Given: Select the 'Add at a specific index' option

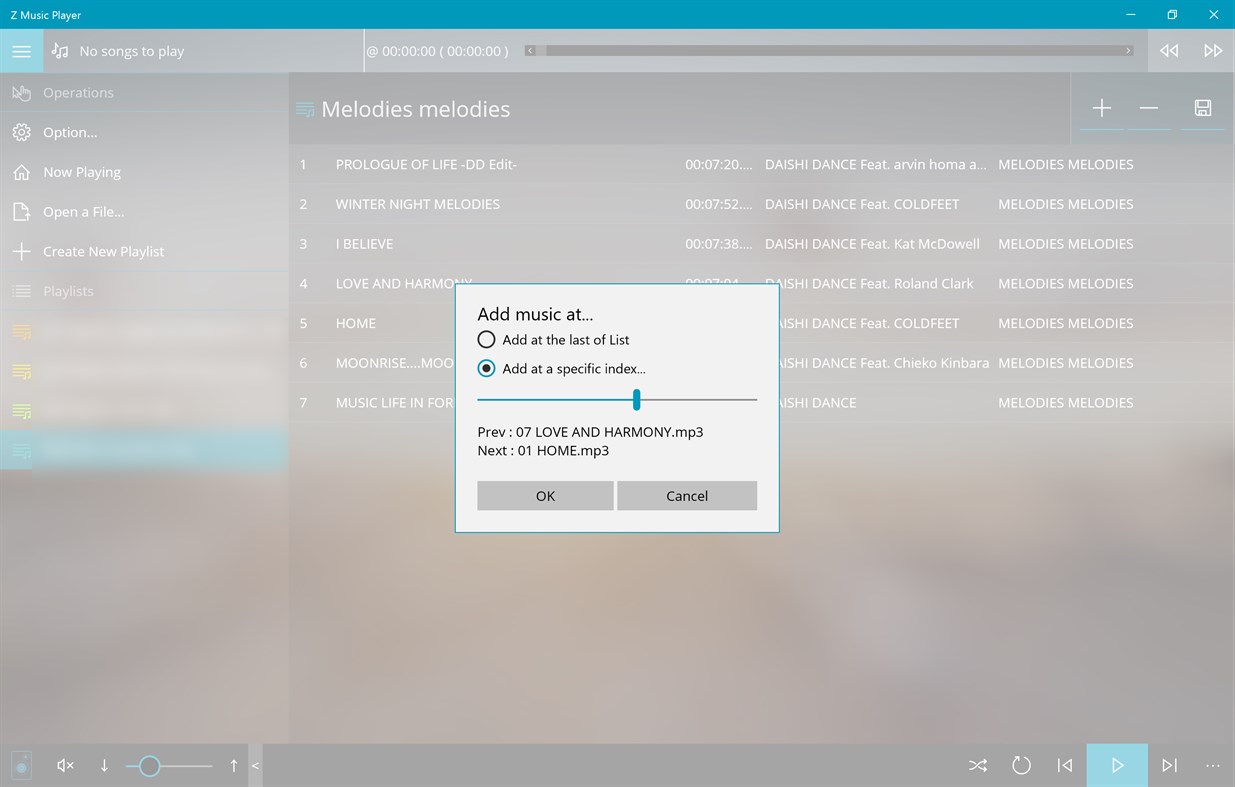Looking at the screenshot, I should coord(486,368).
